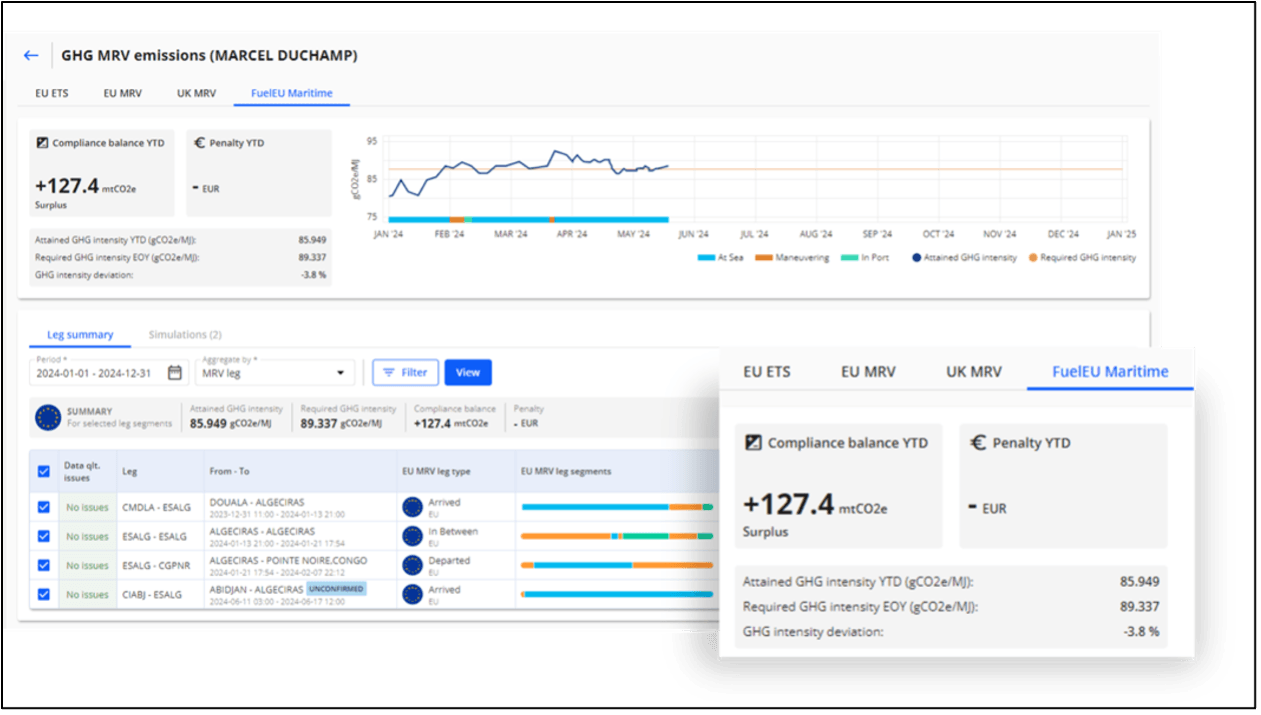The height and width of the screenshot is (715, 1261).
Task: Click the EU flag icon on the In Between row
Action: tap(412, 536)
